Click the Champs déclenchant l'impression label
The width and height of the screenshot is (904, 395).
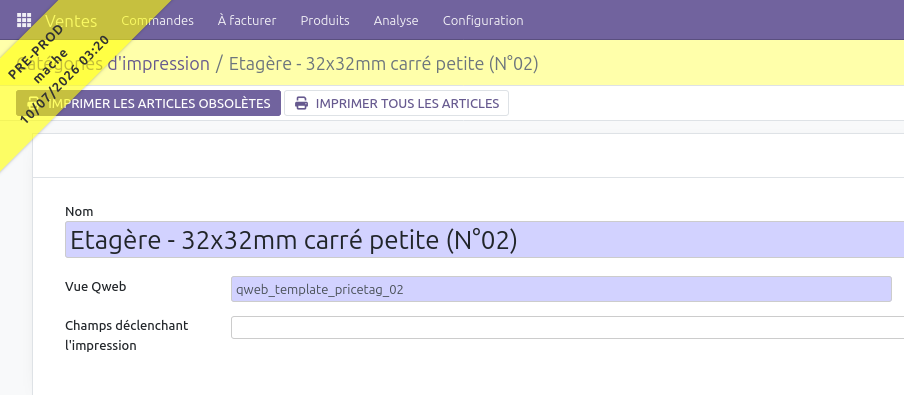coord(127,336)
